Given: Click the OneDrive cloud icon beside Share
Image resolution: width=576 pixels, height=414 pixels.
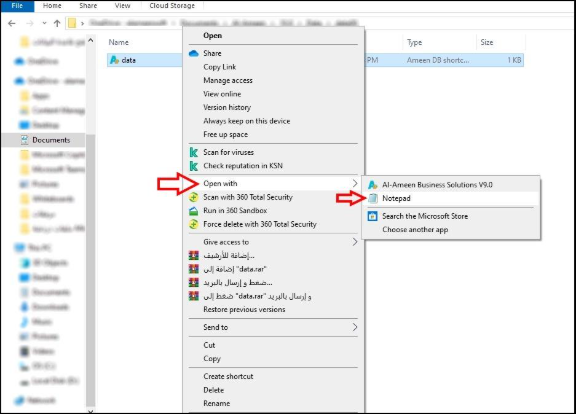Looking at the screenshot, I should pos(194,54).
